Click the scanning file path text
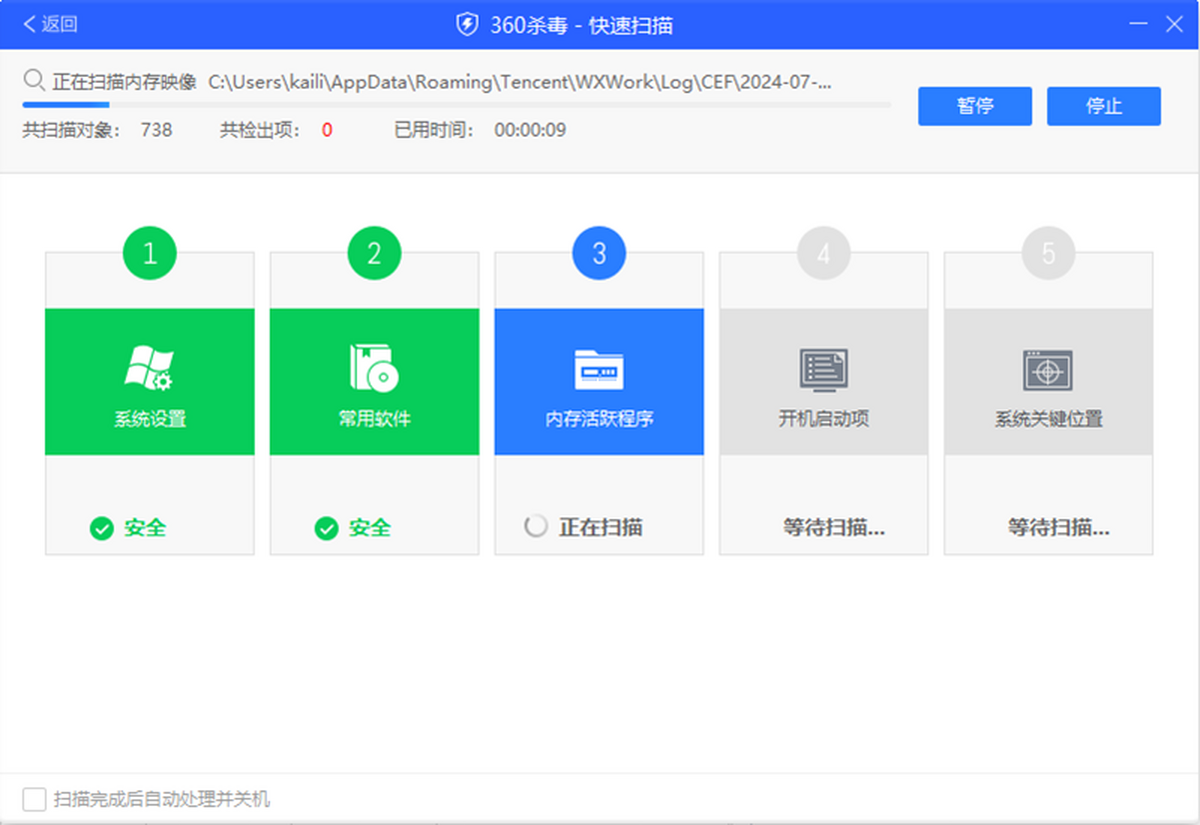Screen dimensions: 1200x825 pyautogui.click(x=545, y=81)
